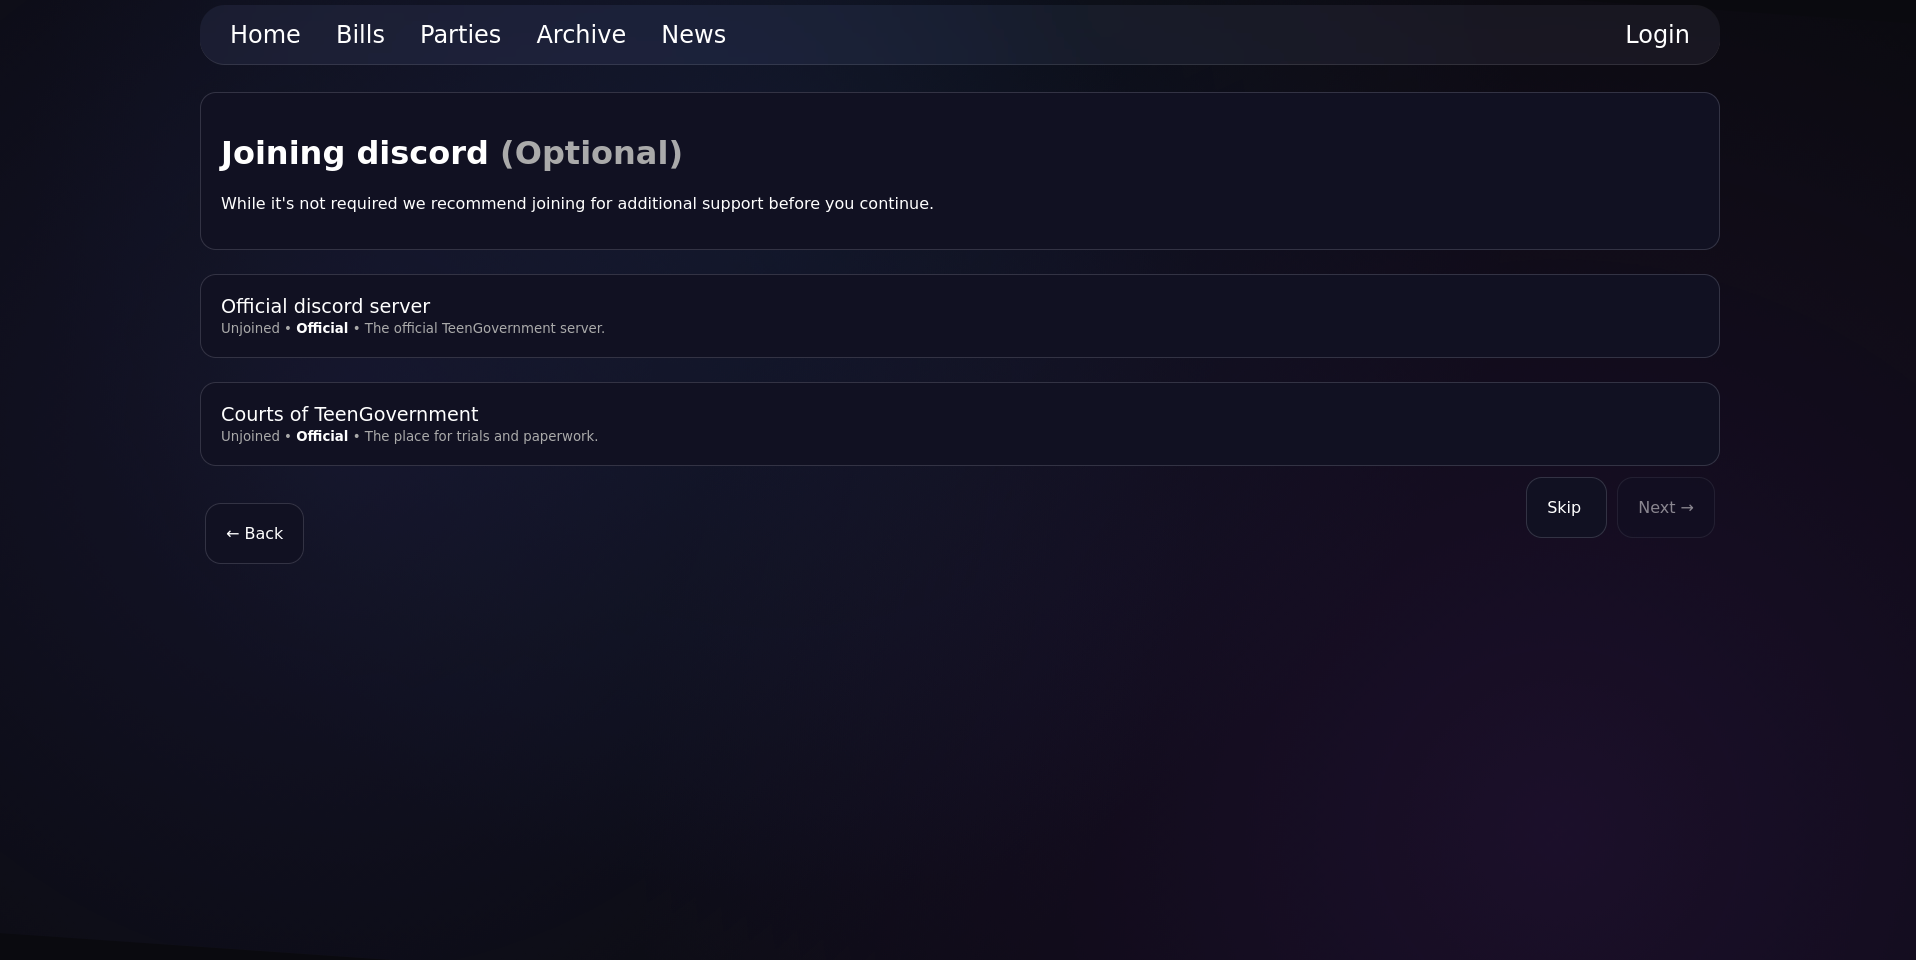Click Unjoined status under Official discord server
Viewport: 1916px width, 960px height.
click(250, 329)
